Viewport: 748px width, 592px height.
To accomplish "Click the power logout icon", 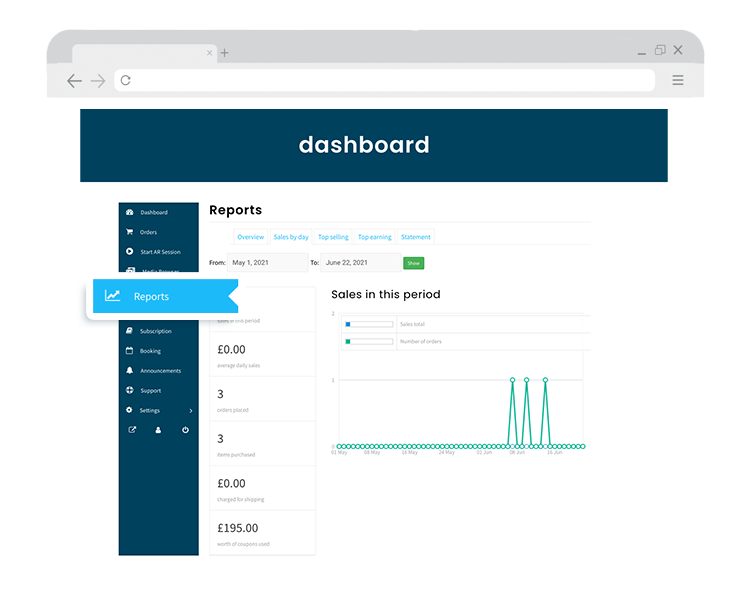I will 185,430.
